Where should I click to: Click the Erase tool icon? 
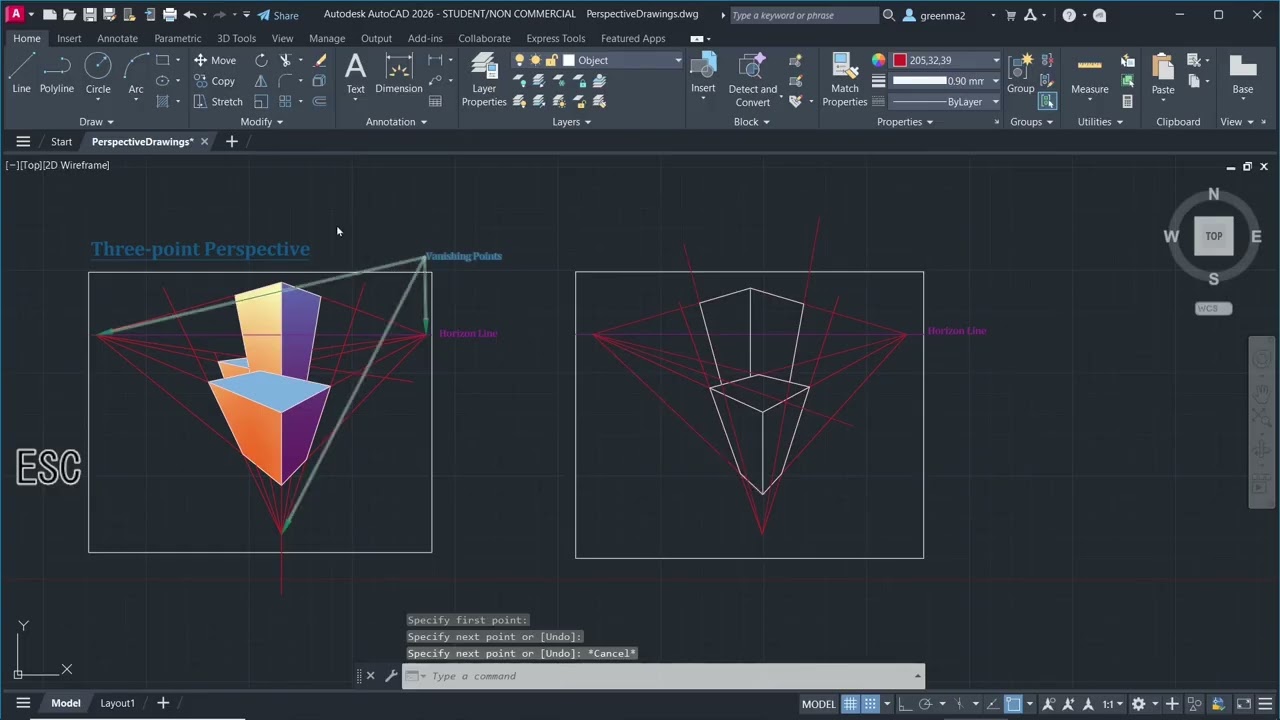320,60
